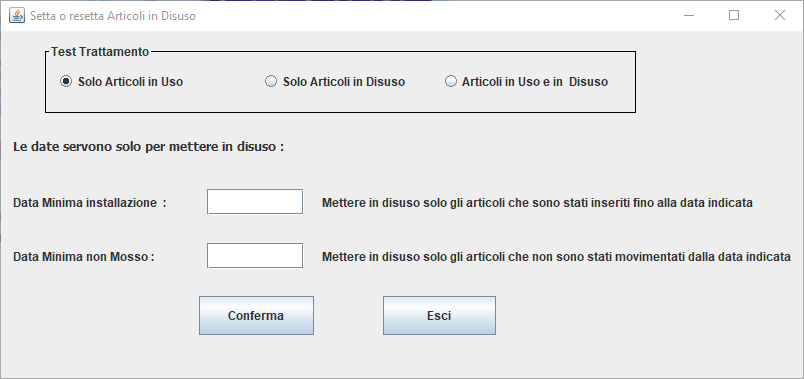Maximize the Articoli in Disuso window
This screenshot has width=804, height=379.
pos(734,15)
